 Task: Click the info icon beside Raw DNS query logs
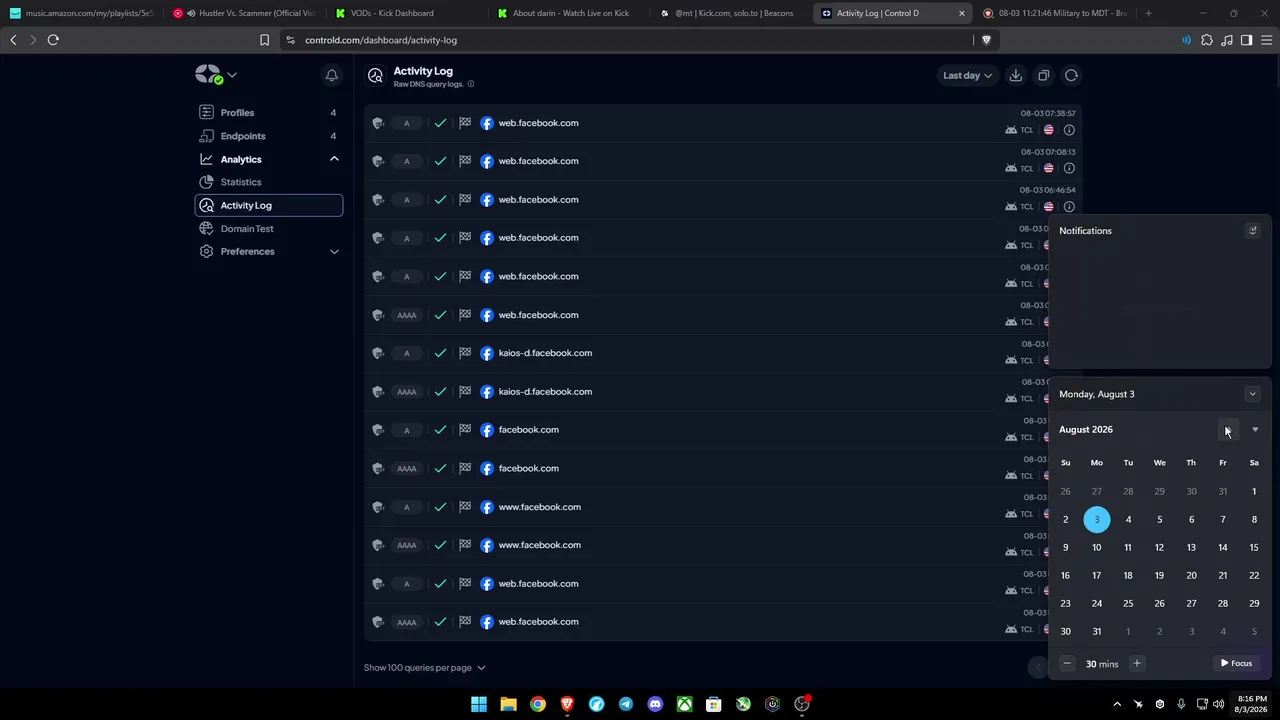pos(471,84)
